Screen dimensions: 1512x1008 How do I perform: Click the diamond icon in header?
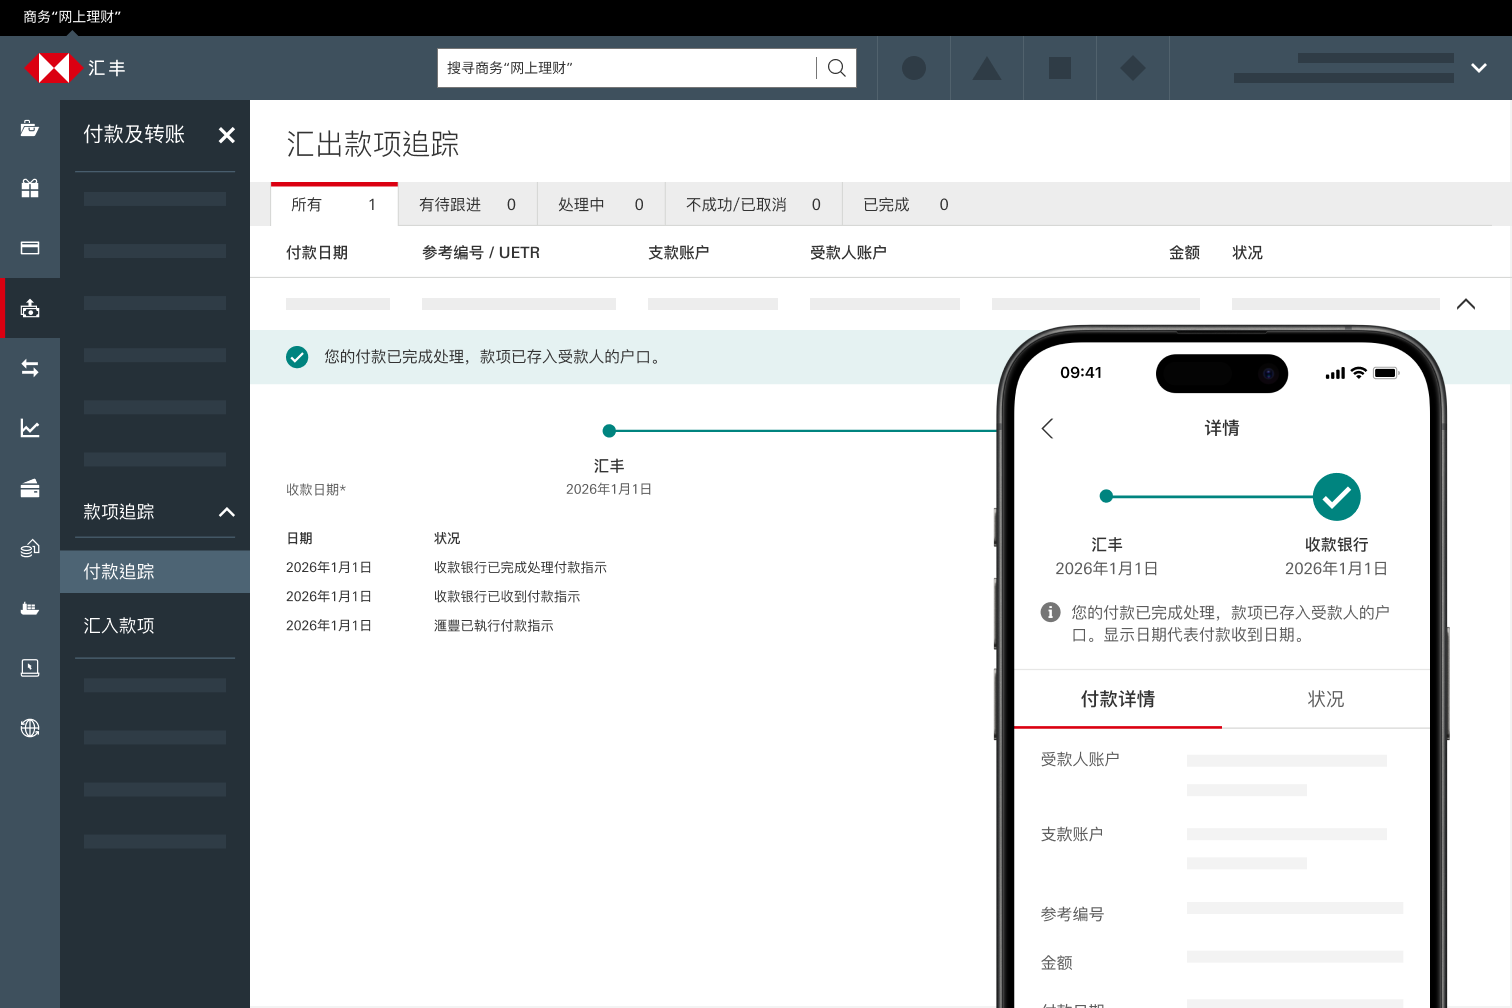[1133, 68]
